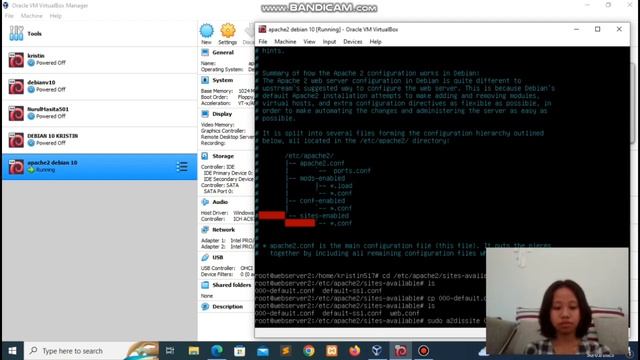Open Help menu in the VM window
Screen dimensions: 640x360
pyautogui.click(x=376, y=42)
